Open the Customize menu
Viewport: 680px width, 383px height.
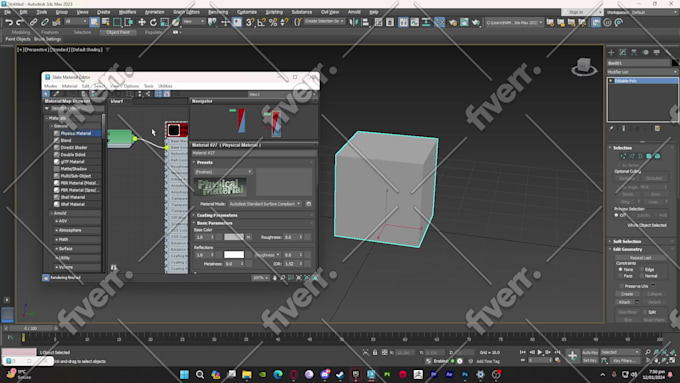tap(247, 12)
